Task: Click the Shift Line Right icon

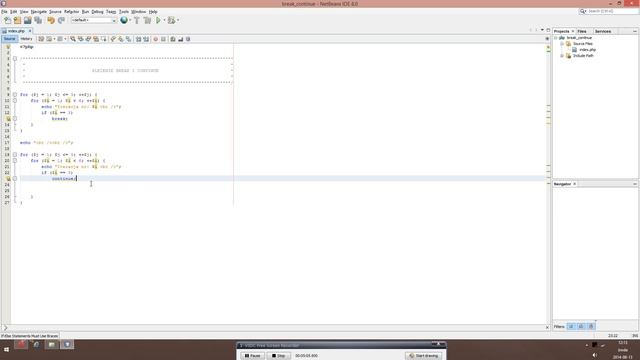Action: [x=146, y=39]
